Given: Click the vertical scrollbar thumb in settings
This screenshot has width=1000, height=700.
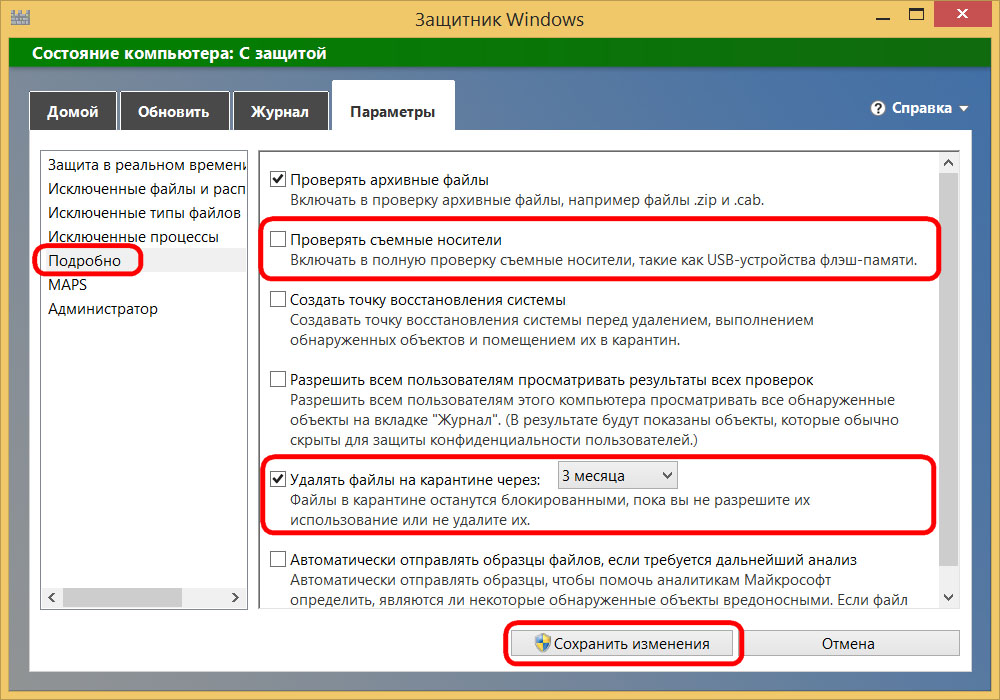Looking at the screenshot, I should 948,369.
